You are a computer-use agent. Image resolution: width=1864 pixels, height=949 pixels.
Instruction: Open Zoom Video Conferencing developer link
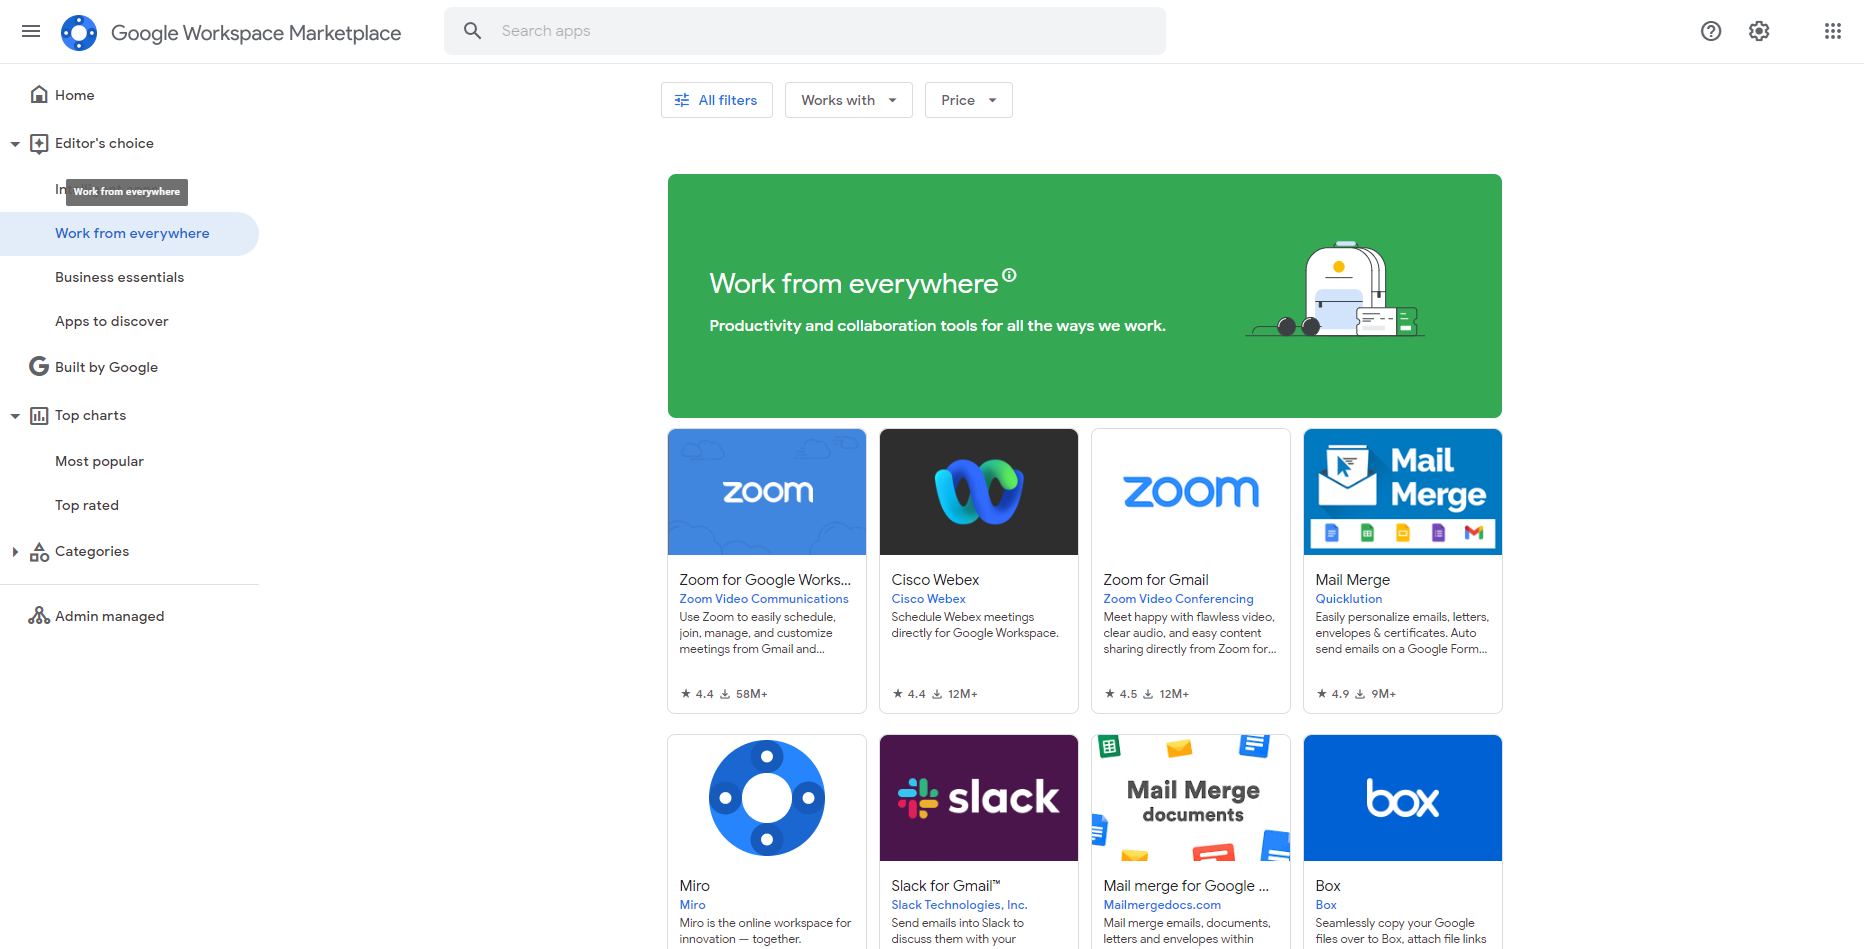coord(1178,599)
